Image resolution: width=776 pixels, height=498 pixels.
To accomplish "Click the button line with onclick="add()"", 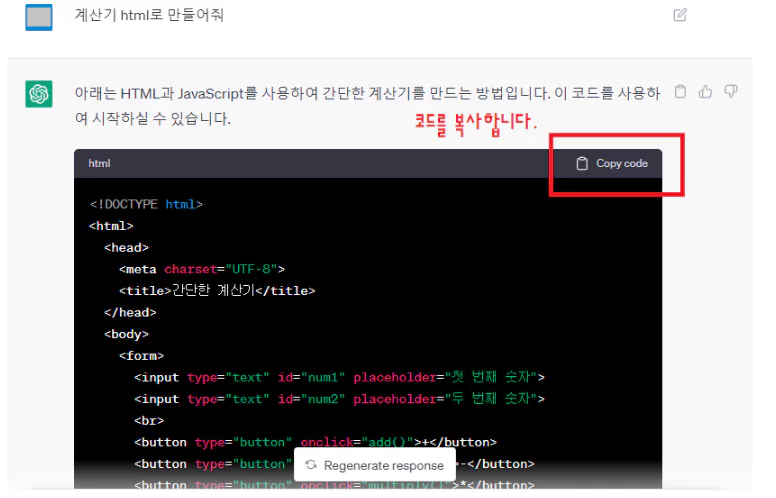I will [315, 442].
